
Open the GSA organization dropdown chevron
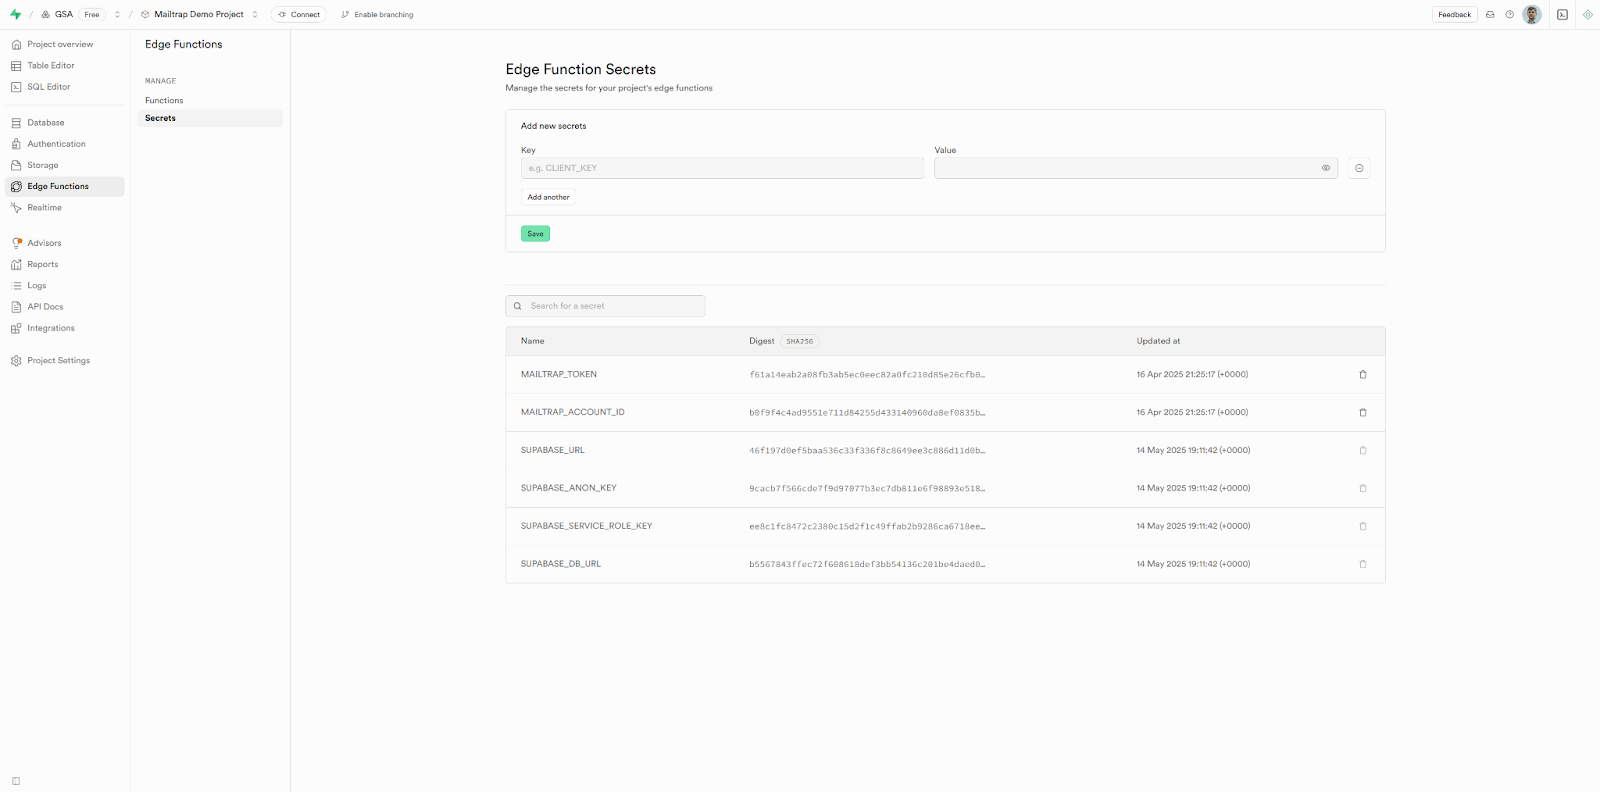pos(117,14)
